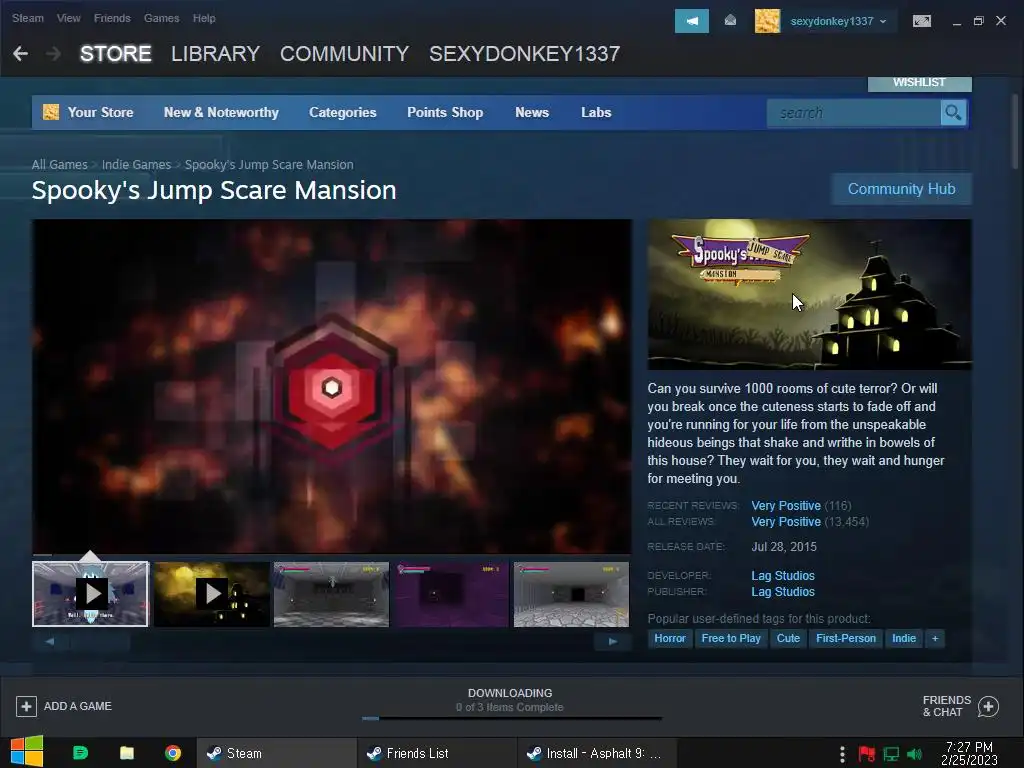The height and width of the screenshot is (768, 1024).
Task: Click the thumbnail strip scrollbar
Action: (332, 641)
